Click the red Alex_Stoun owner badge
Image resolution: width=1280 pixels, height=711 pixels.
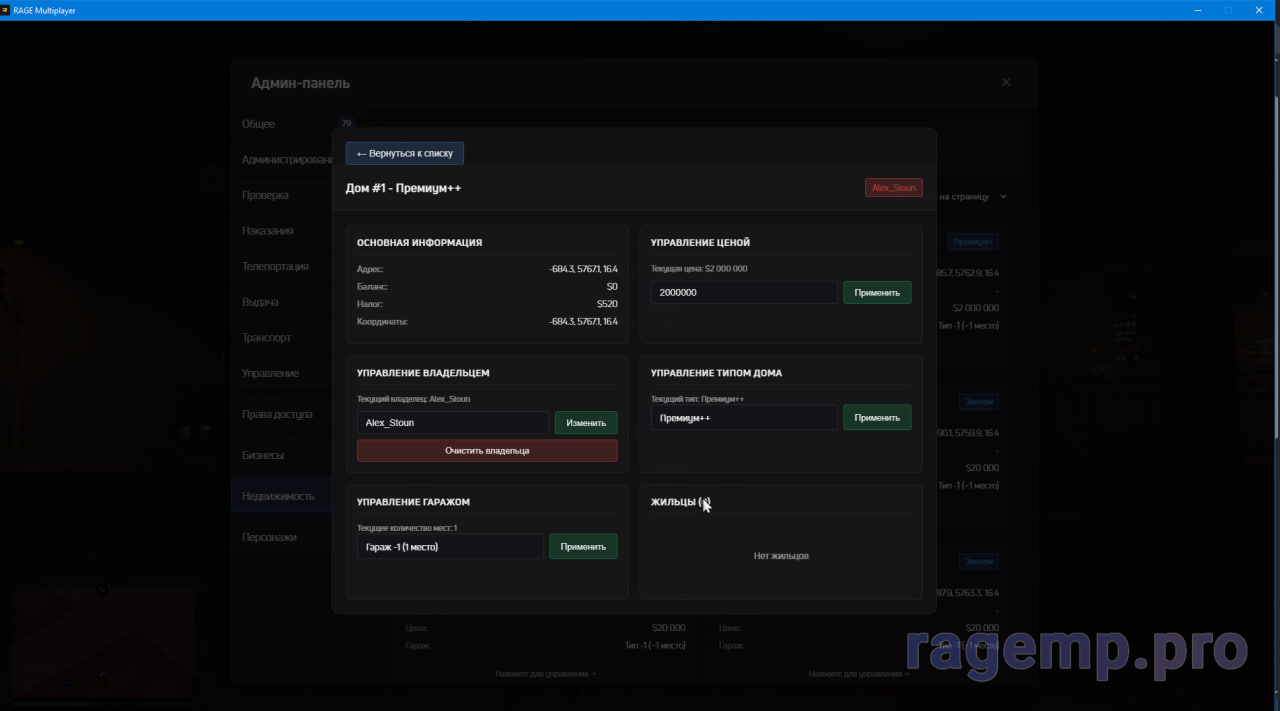point(893,188)
